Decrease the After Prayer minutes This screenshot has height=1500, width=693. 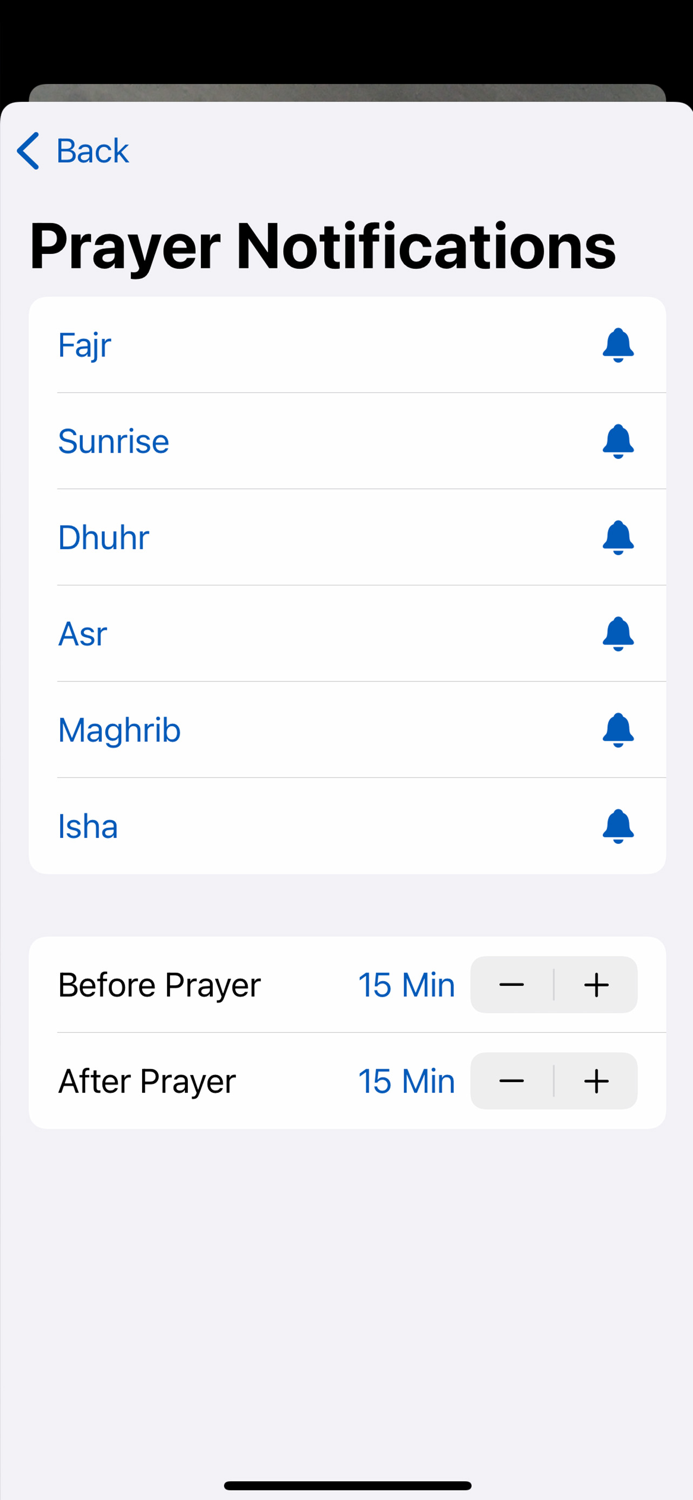pyautogui.click(x=511, y=1080)
